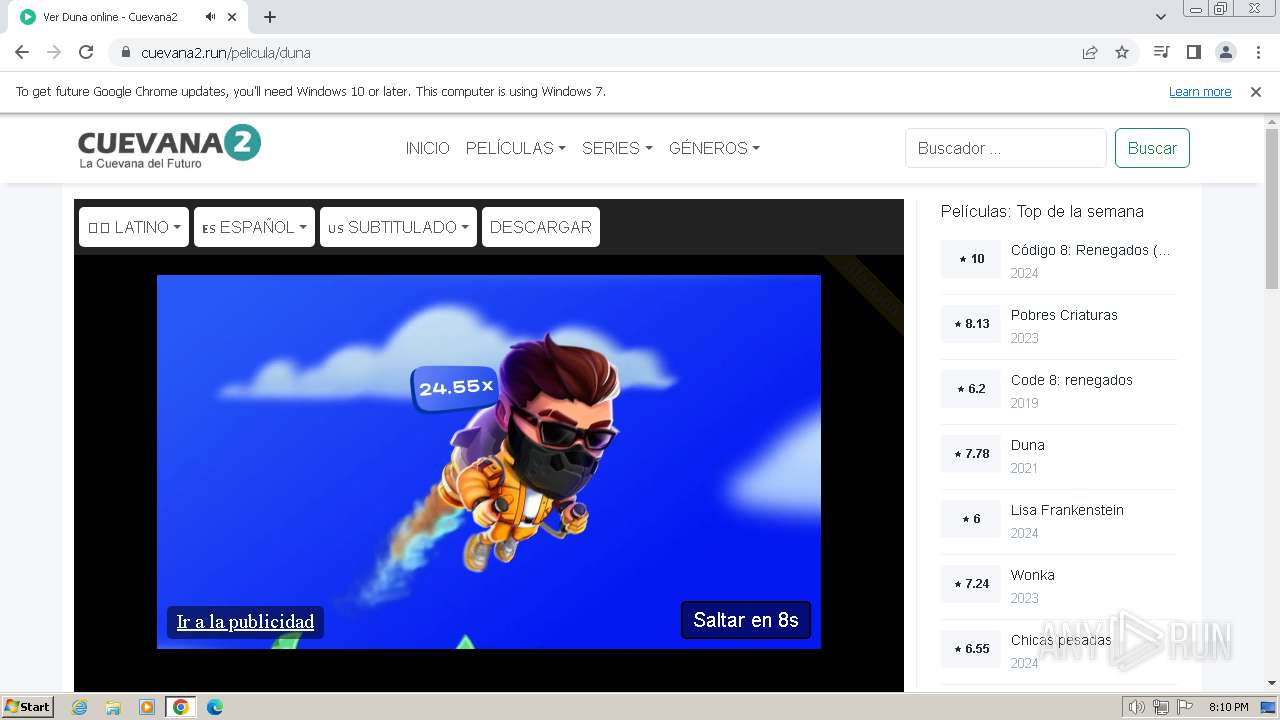Open Lisa Frankenstein from weekly top
Image resolution: width=1280 pixels, height=720 pixels.
[x=1067, y=510]
